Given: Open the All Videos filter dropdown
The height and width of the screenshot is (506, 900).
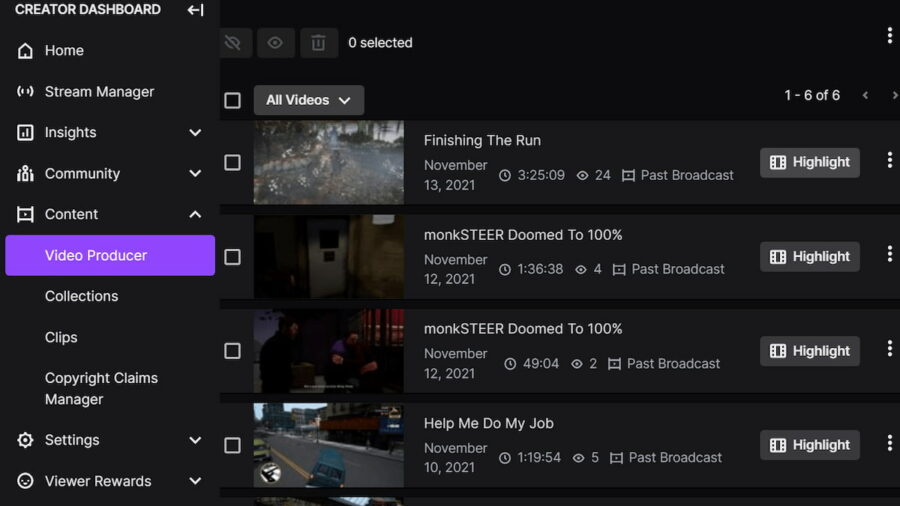Looking at the screenshot, I should (309, 100).
